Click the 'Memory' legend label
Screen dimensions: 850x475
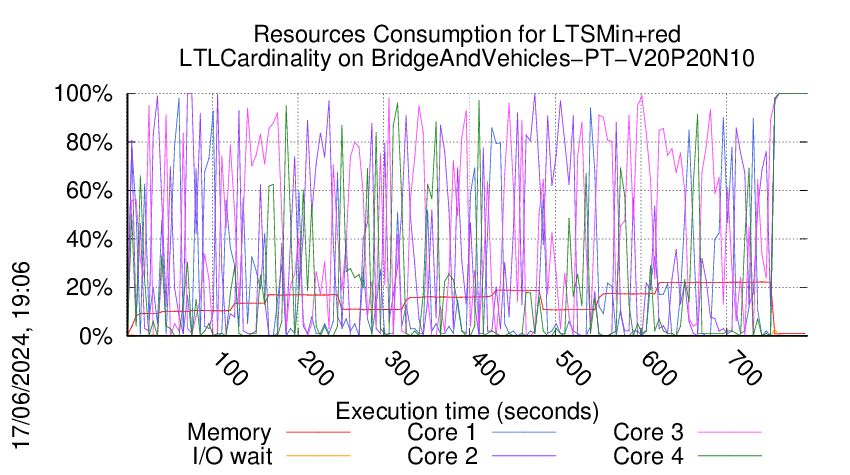tap(229, 433)
